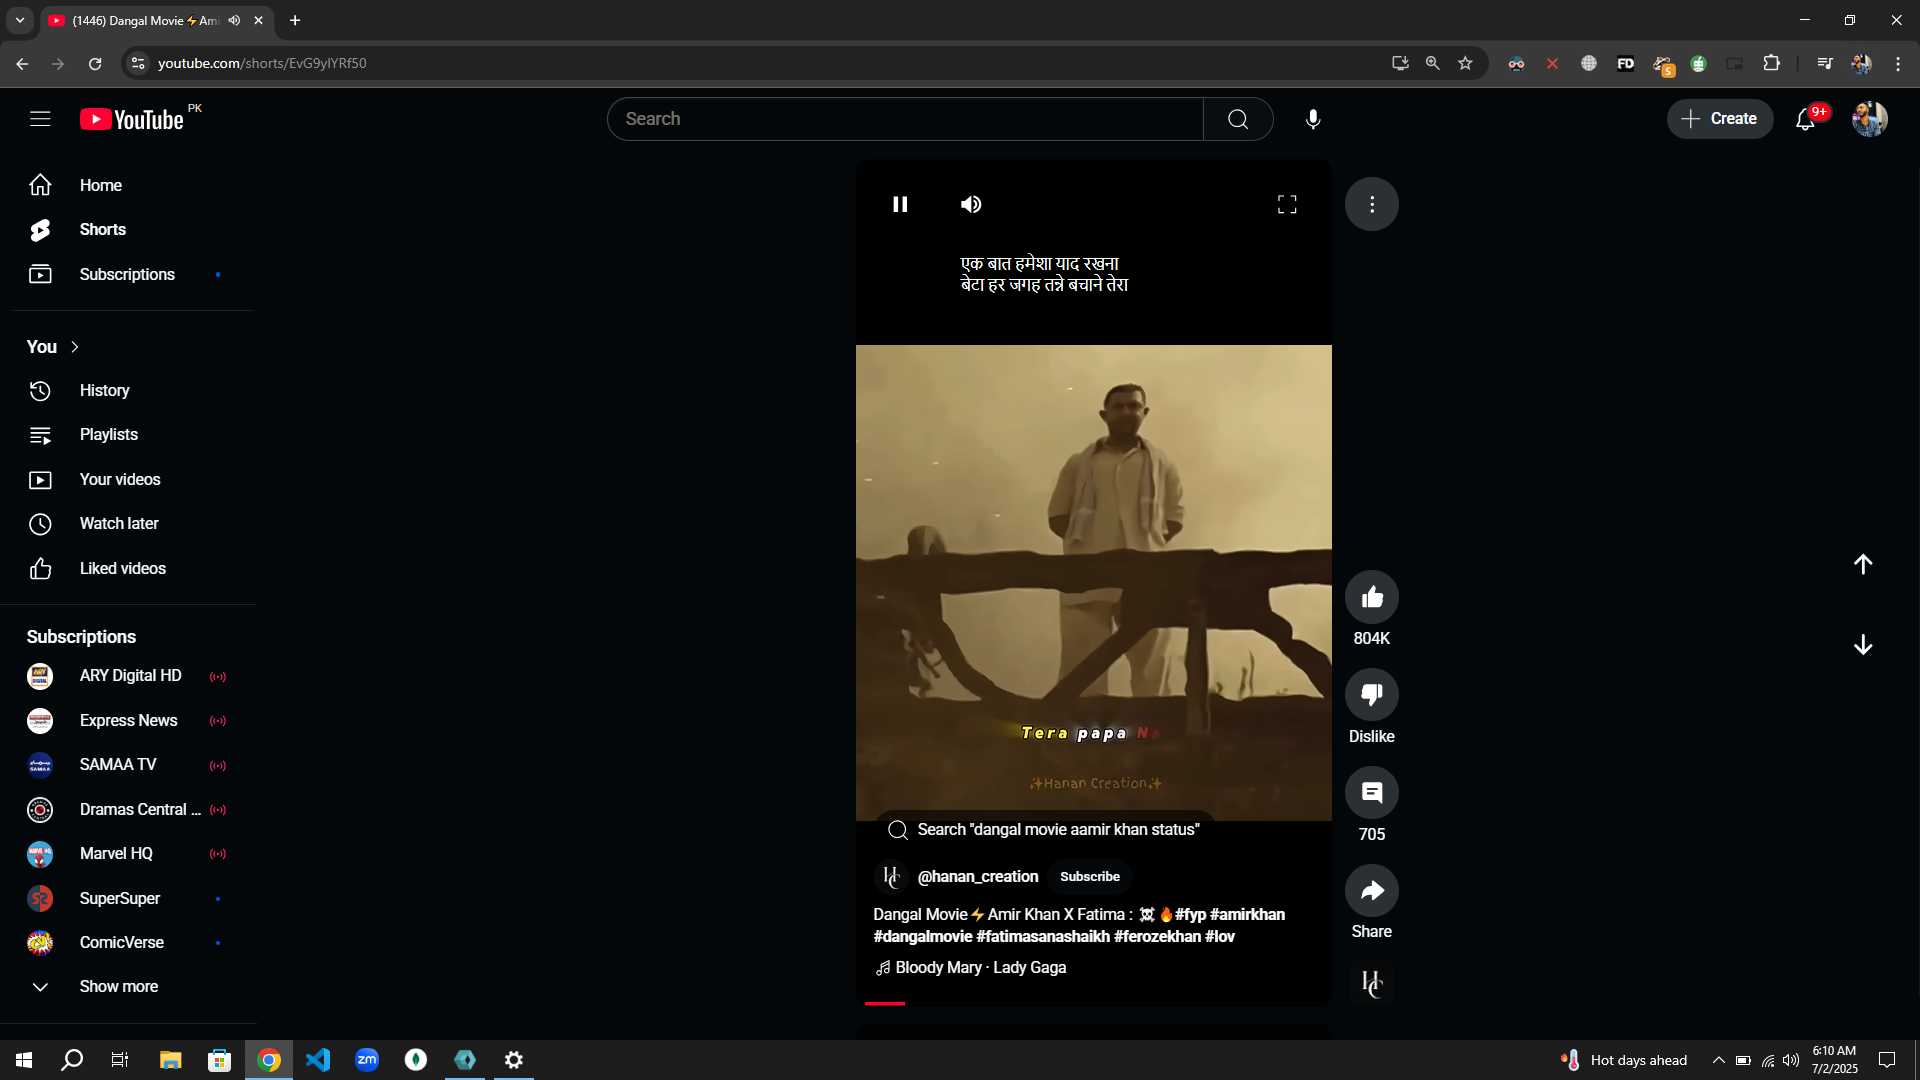Open VS Code from the taskbar
The image size is (1920, 1080).
(318, 1060)
